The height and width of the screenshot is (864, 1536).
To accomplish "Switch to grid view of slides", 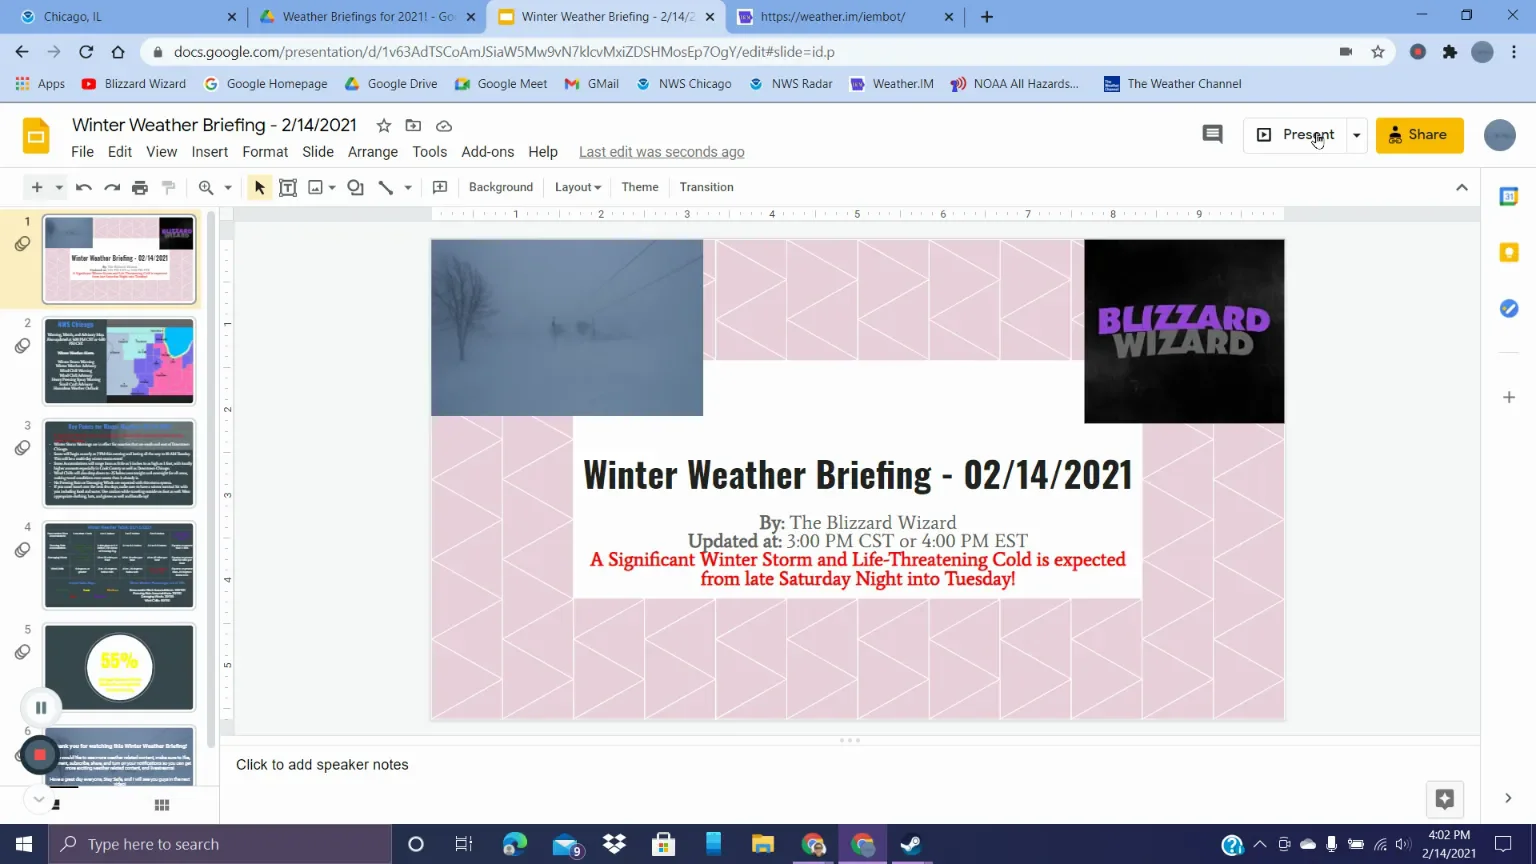I will point(162,805).
